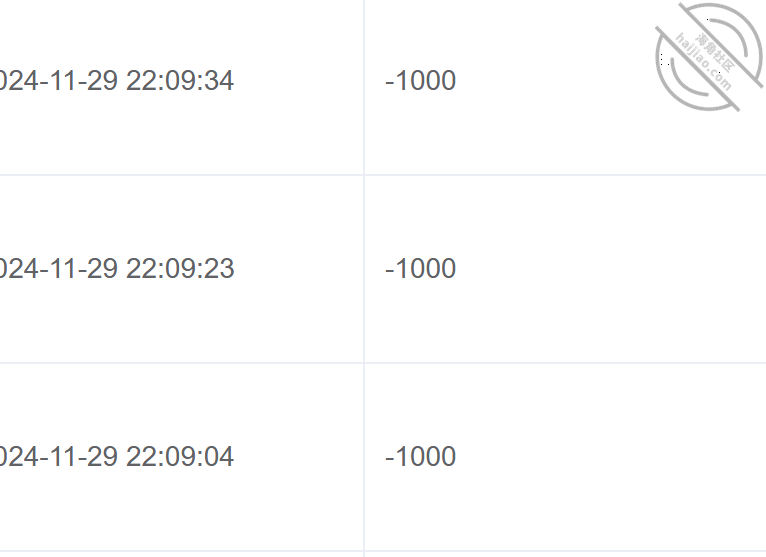Click the row border below the 22:09:04 entry
The image size is (766, 557).
[x=383, y=551]
